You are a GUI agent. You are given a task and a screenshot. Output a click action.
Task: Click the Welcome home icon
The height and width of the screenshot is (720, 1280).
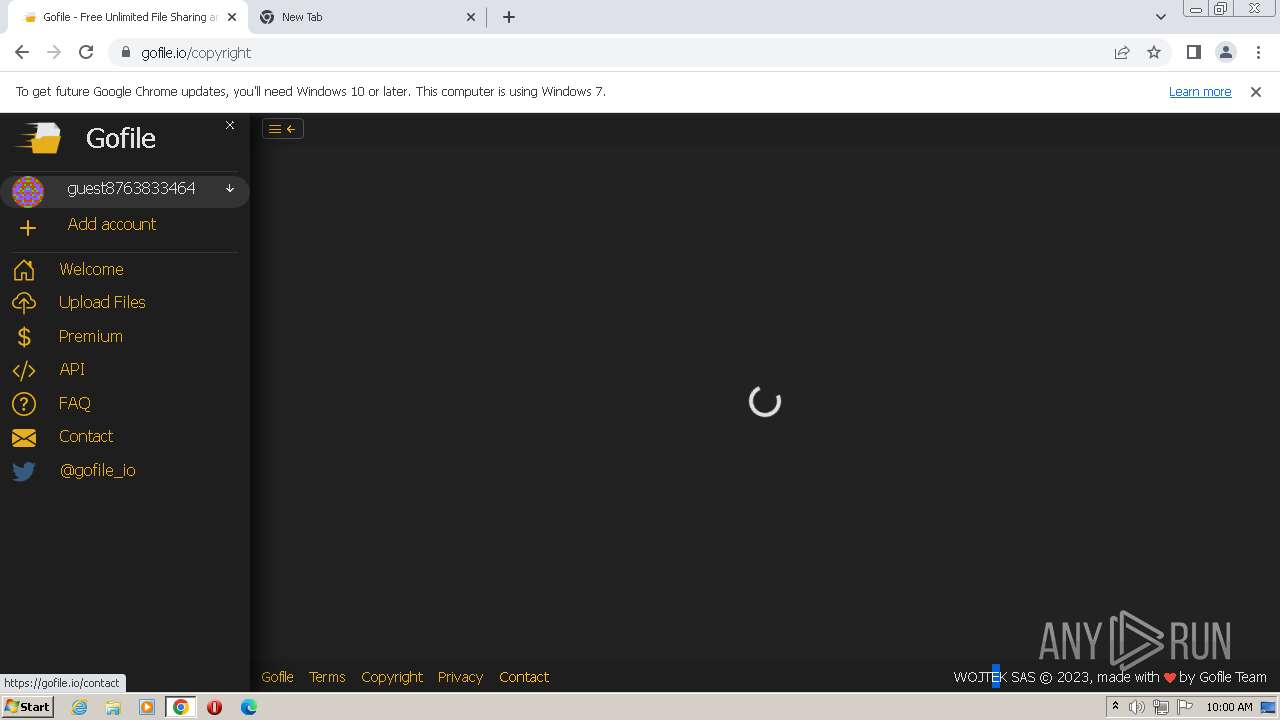(x=24, y=270)
